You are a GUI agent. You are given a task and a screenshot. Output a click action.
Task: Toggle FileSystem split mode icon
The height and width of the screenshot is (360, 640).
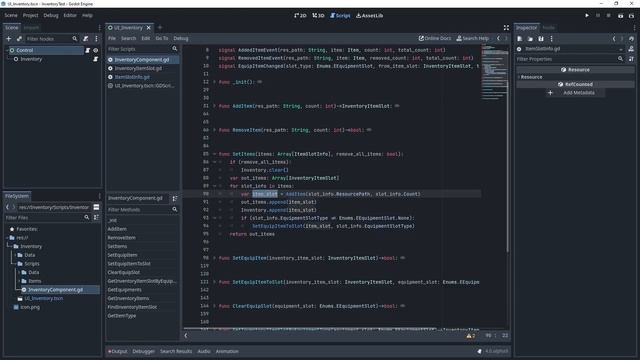pos(96,207)
